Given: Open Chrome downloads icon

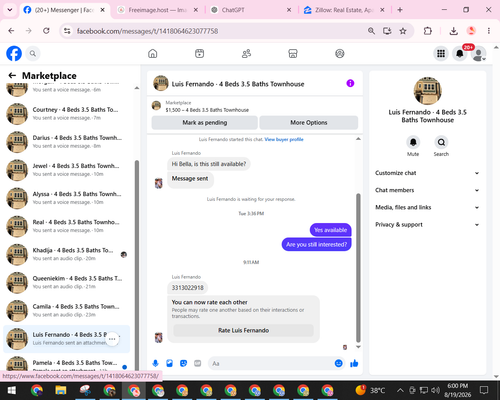Looking at the screenshot, I should click(453, 31).
